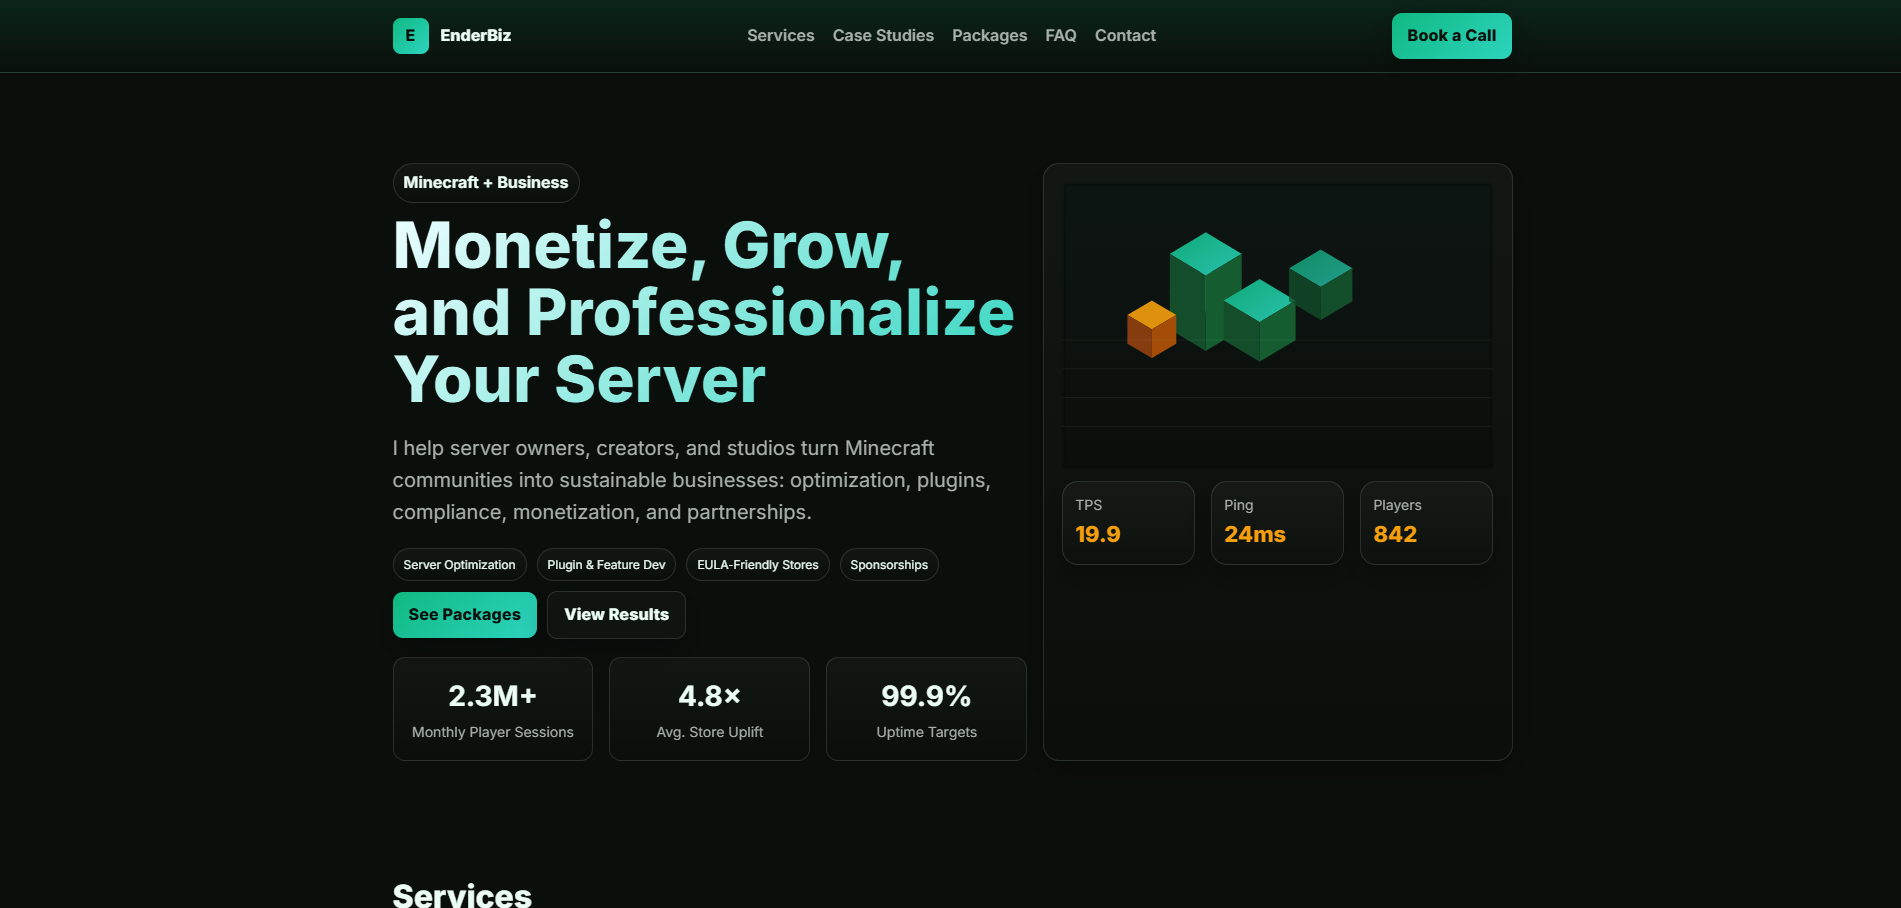Click the Ping 24ms stat card
This screenshot has height=908, width=1901.
[1277, 523]
